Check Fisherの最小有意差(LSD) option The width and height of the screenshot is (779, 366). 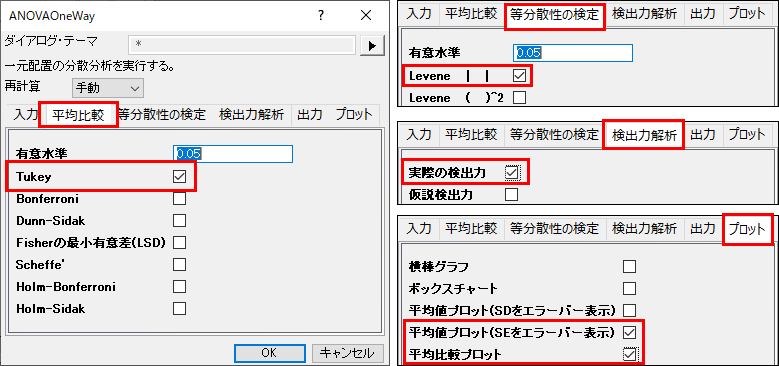pyautogui.click(x=179, y=242)
